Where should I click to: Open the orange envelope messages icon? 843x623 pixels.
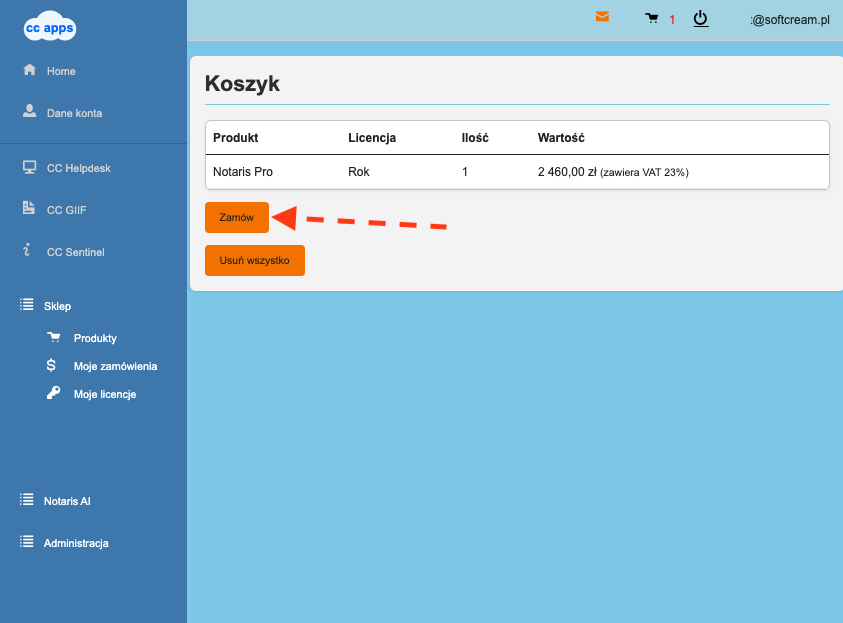click(x=602, y=17)
